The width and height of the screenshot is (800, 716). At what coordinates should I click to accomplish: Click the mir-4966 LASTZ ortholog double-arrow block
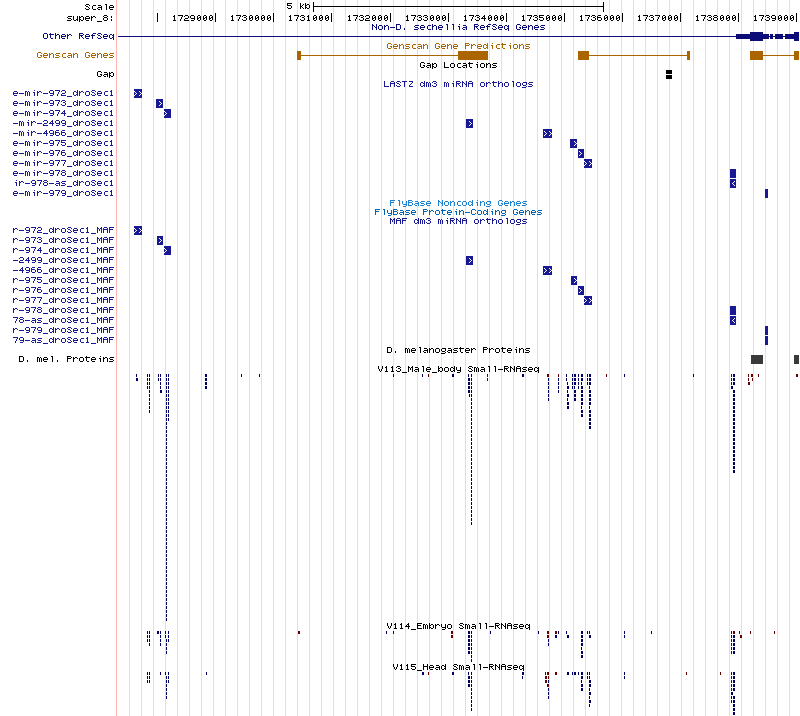(547, 133)
